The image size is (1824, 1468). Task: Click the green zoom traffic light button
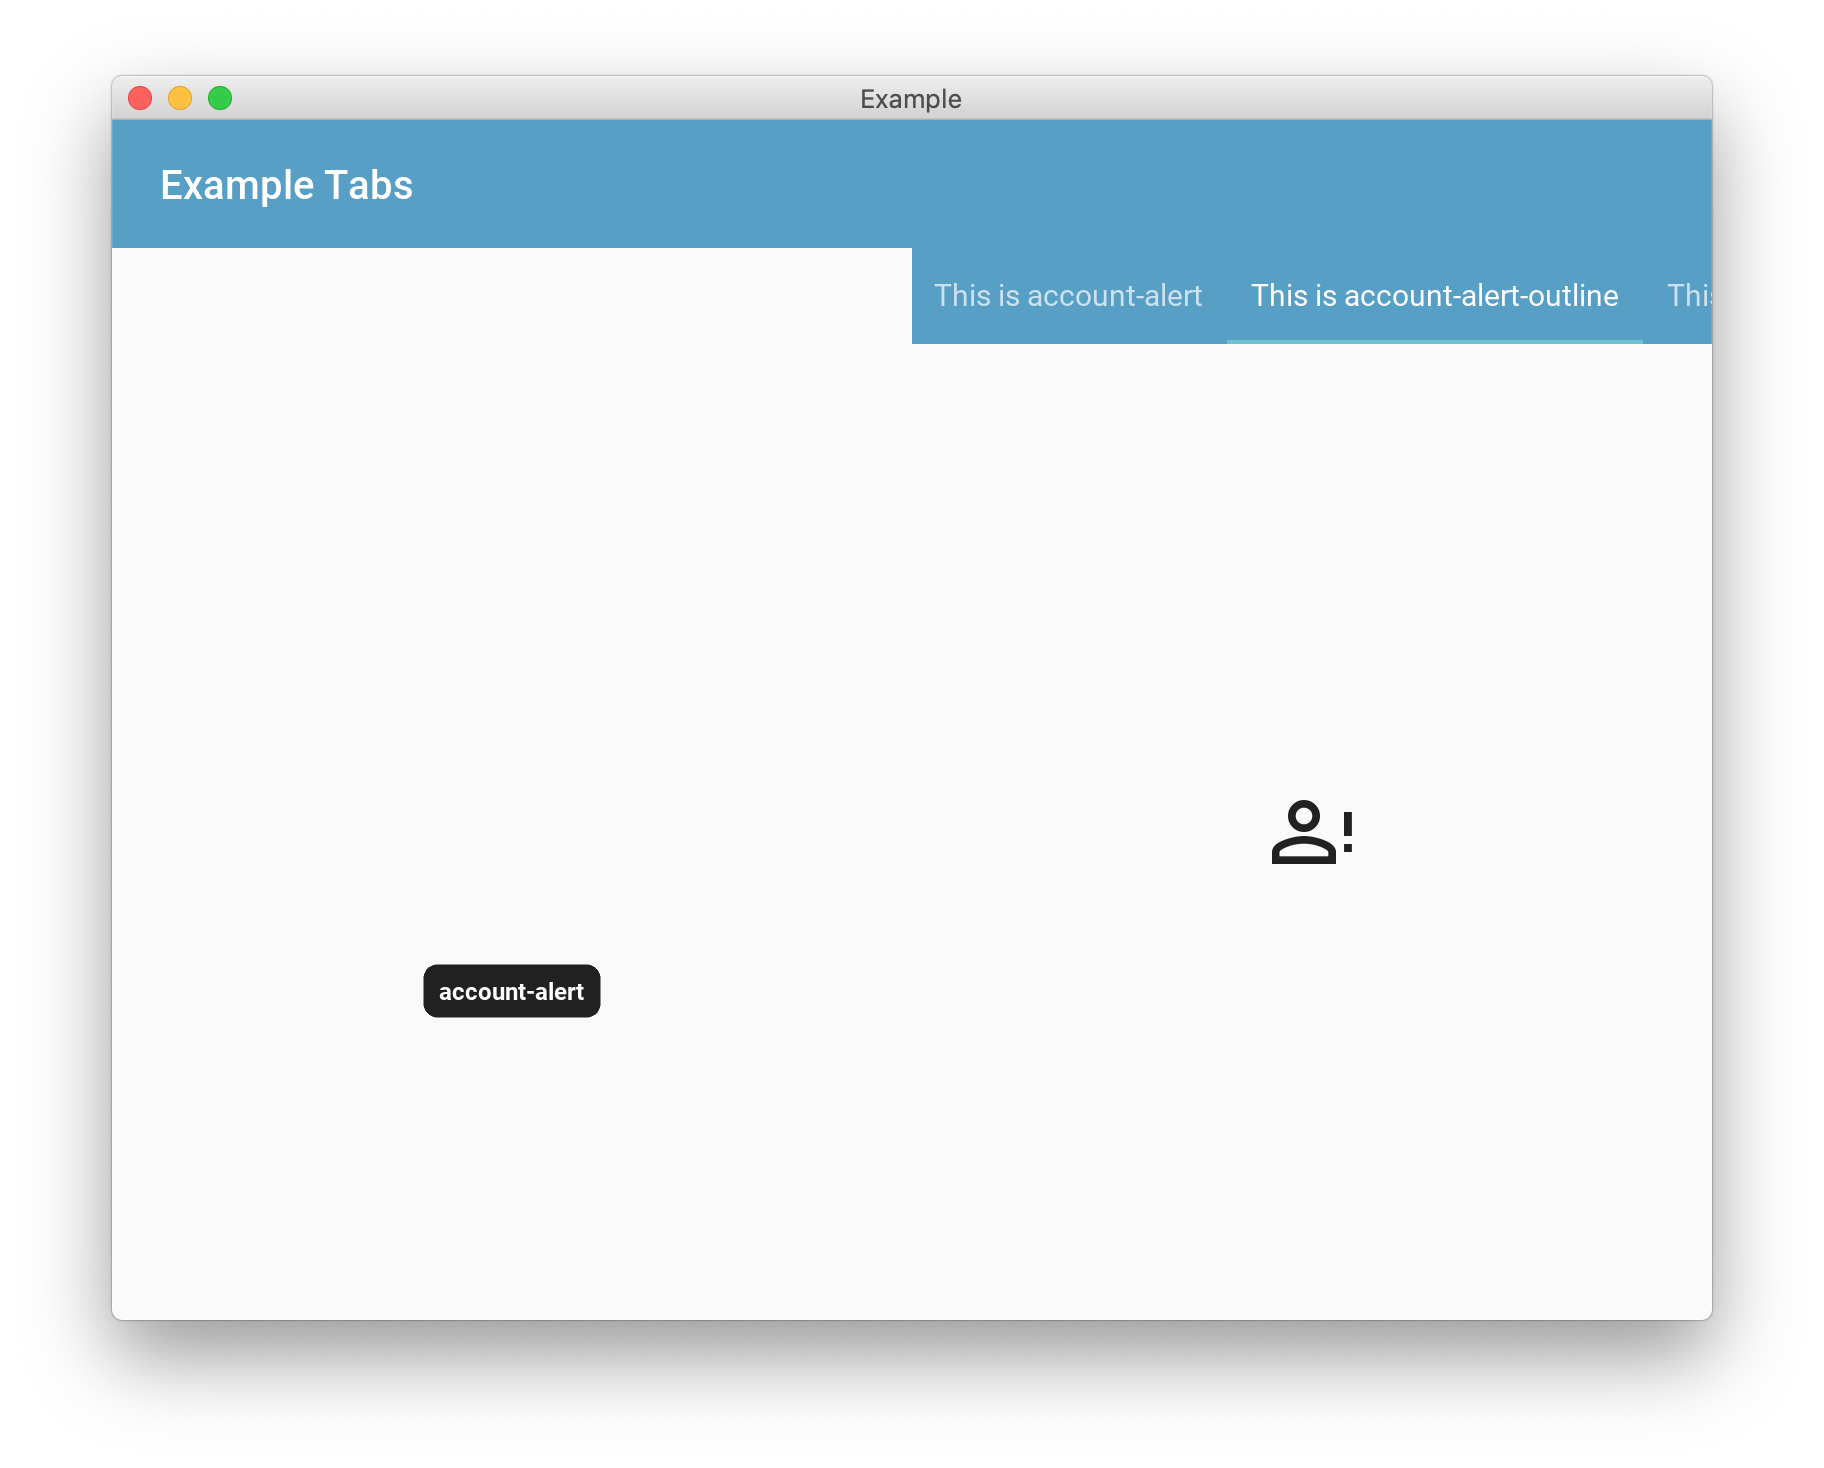[220, 98]
